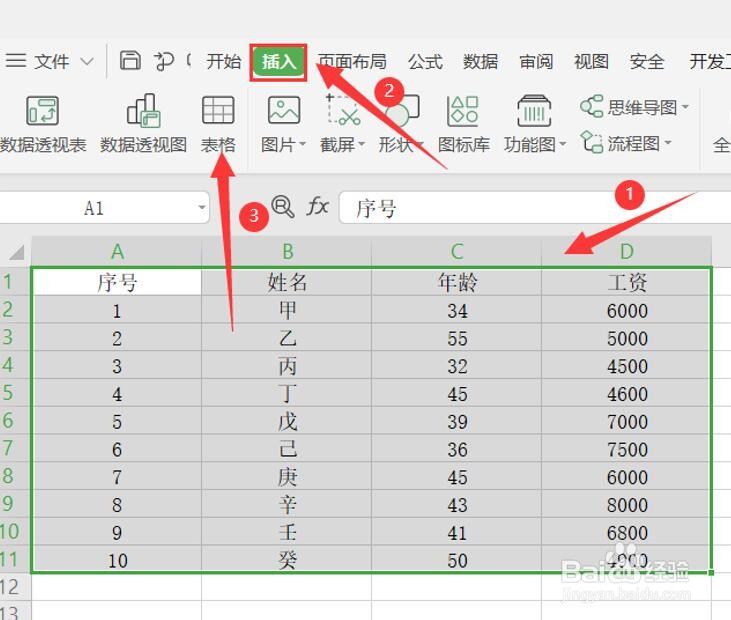Switch to the 页面布局 tab
The image size is (731, 620).
[352, 62]
